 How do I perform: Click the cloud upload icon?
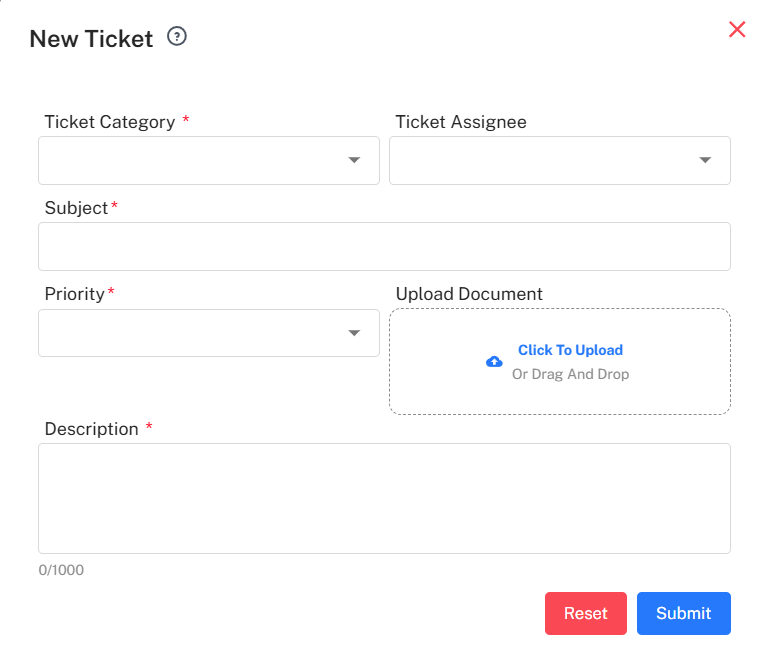pyautogui.click(x=494, y=362)
